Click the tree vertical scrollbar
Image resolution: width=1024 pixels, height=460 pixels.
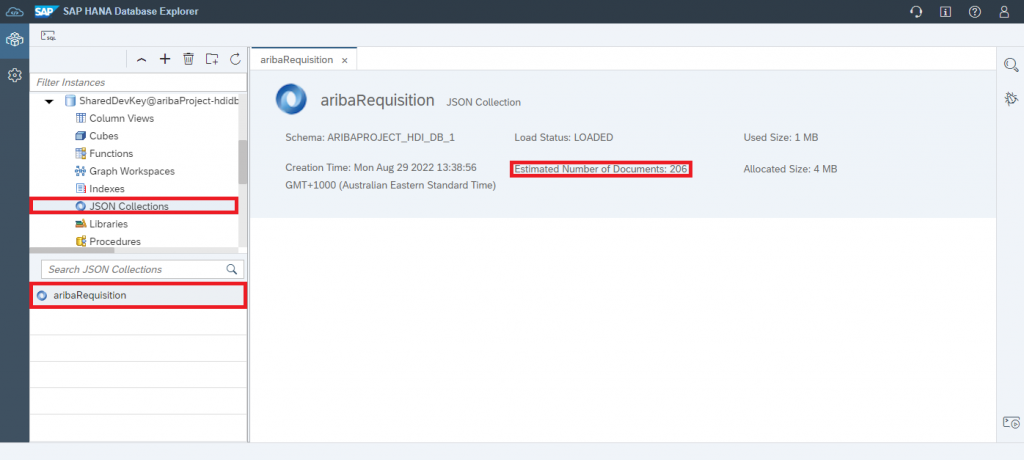tap(242, 161)
